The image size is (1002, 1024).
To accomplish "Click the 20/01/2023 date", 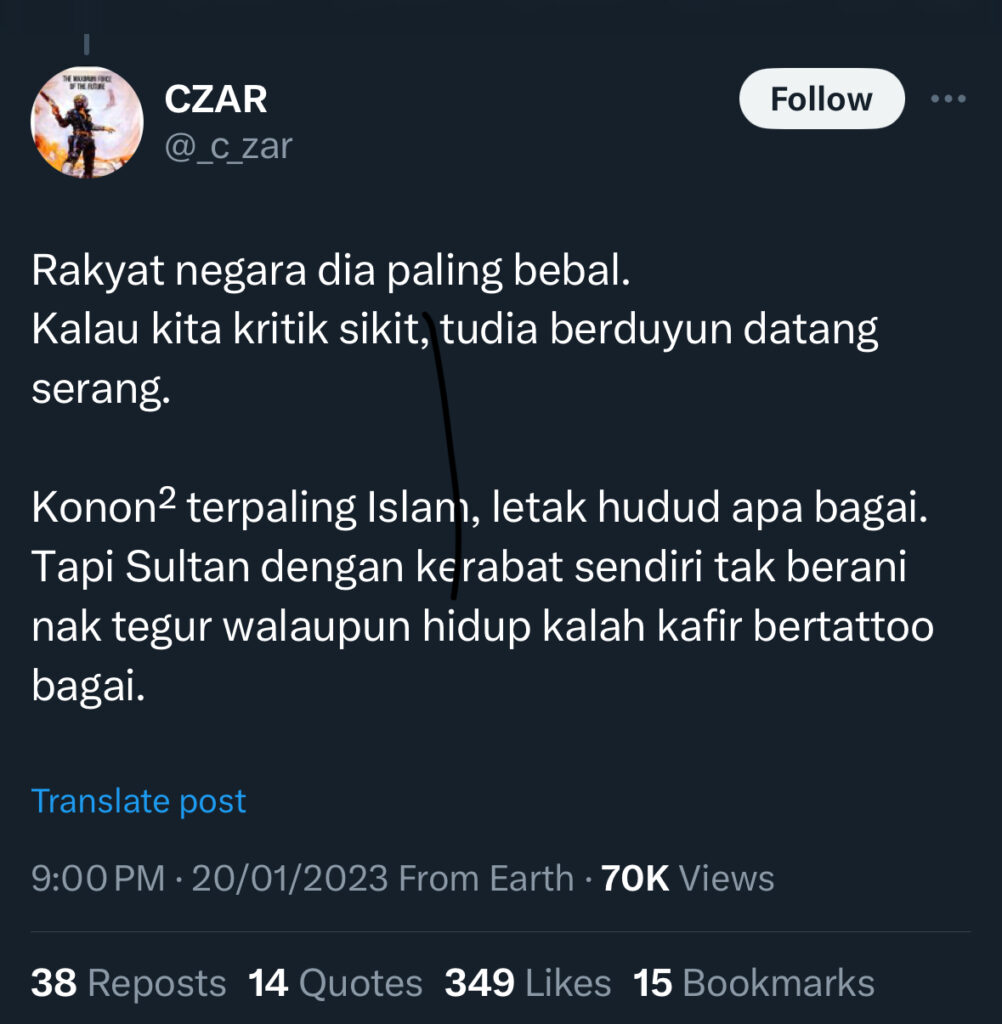I will click(290, 878).
